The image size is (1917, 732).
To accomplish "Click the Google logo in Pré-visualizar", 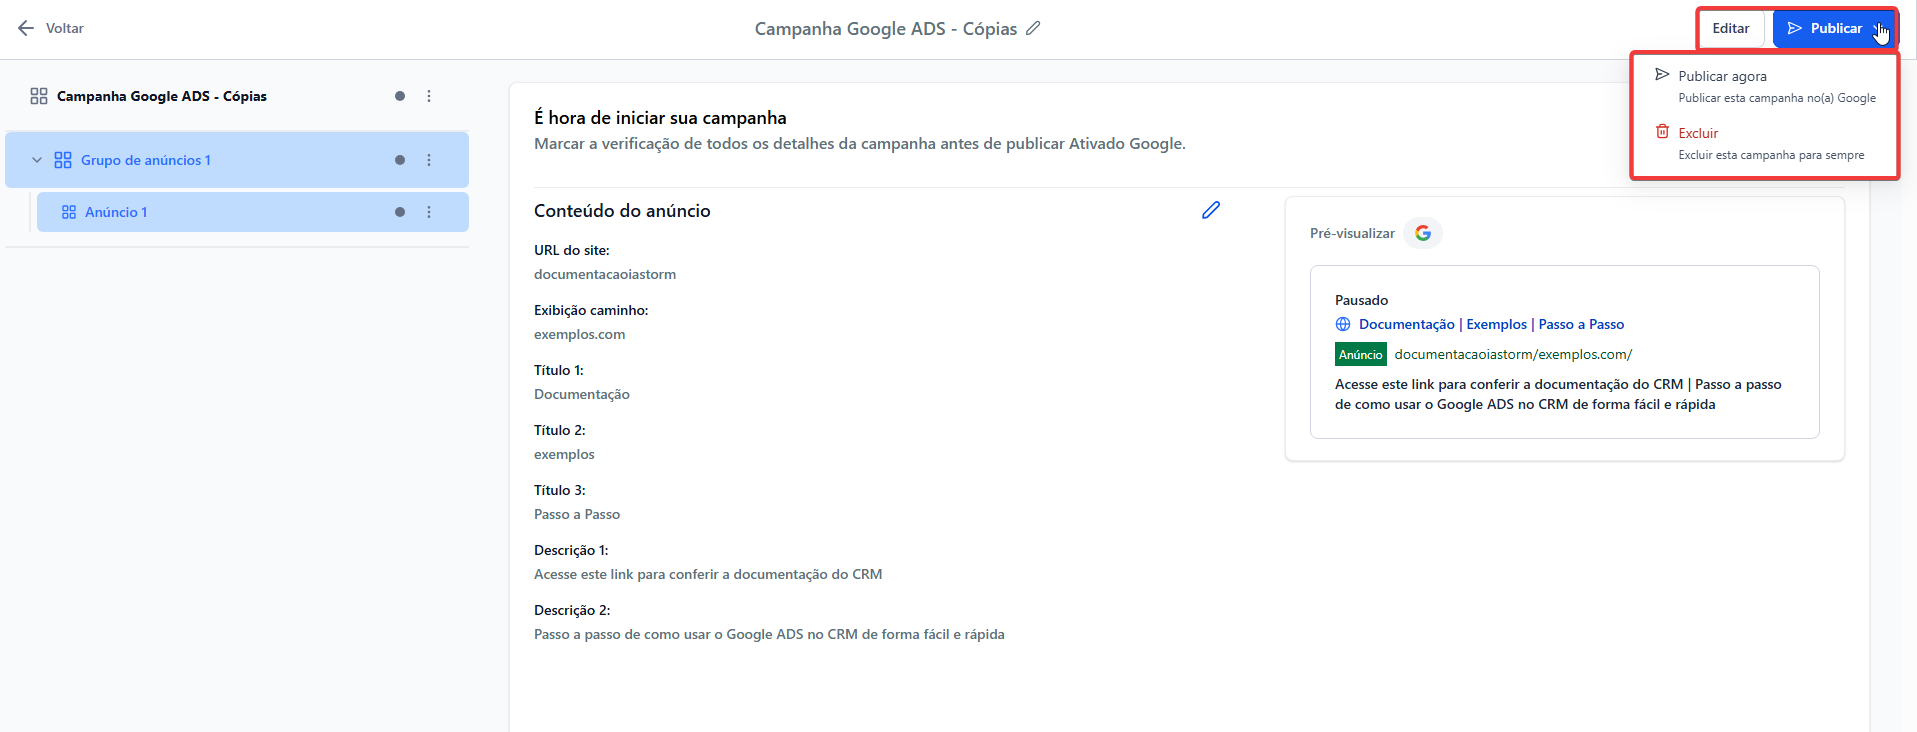I will pos(1423,233).
